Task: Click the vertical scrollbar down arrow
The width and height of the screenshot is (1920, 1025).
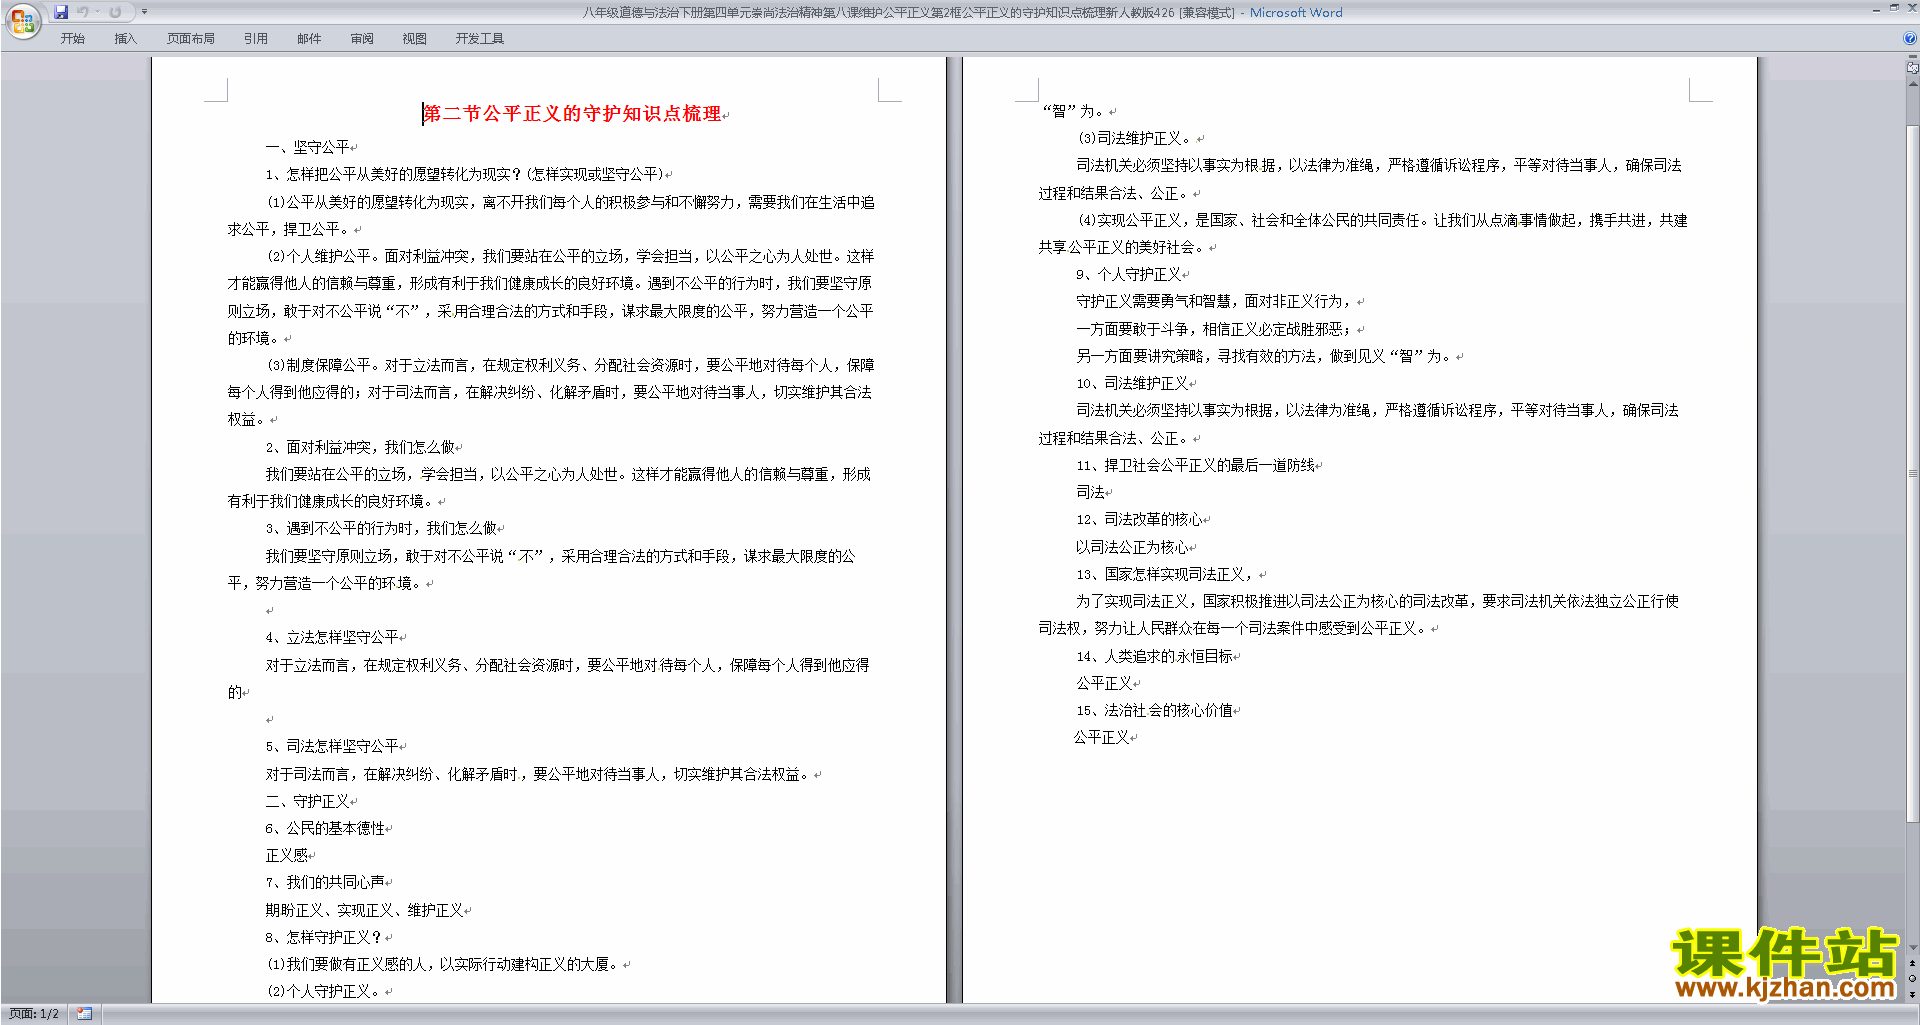Action: pos(1913,948)
